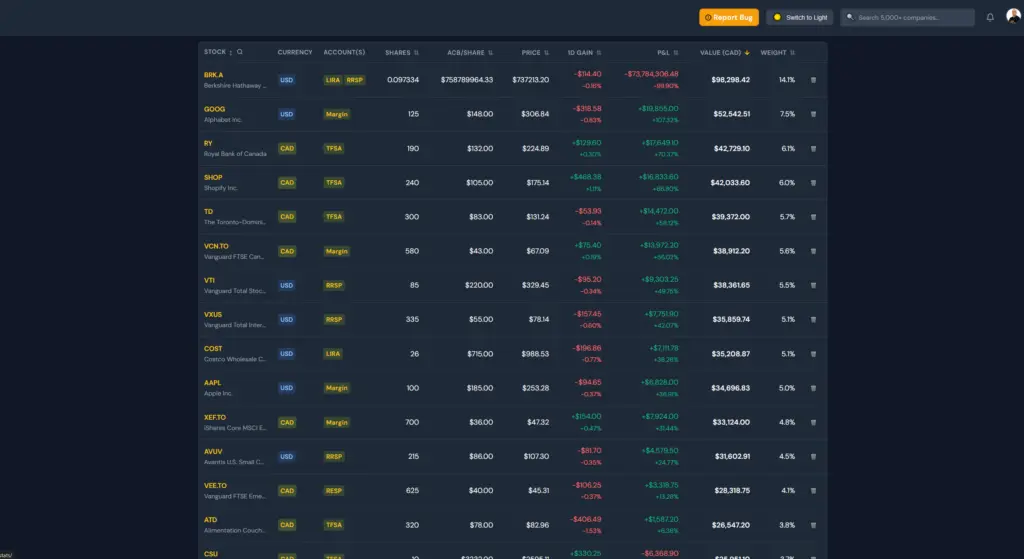This screenshot has height=559, width=1024.
Task: Sort by the PRICE column
Action: pos(535,52)
